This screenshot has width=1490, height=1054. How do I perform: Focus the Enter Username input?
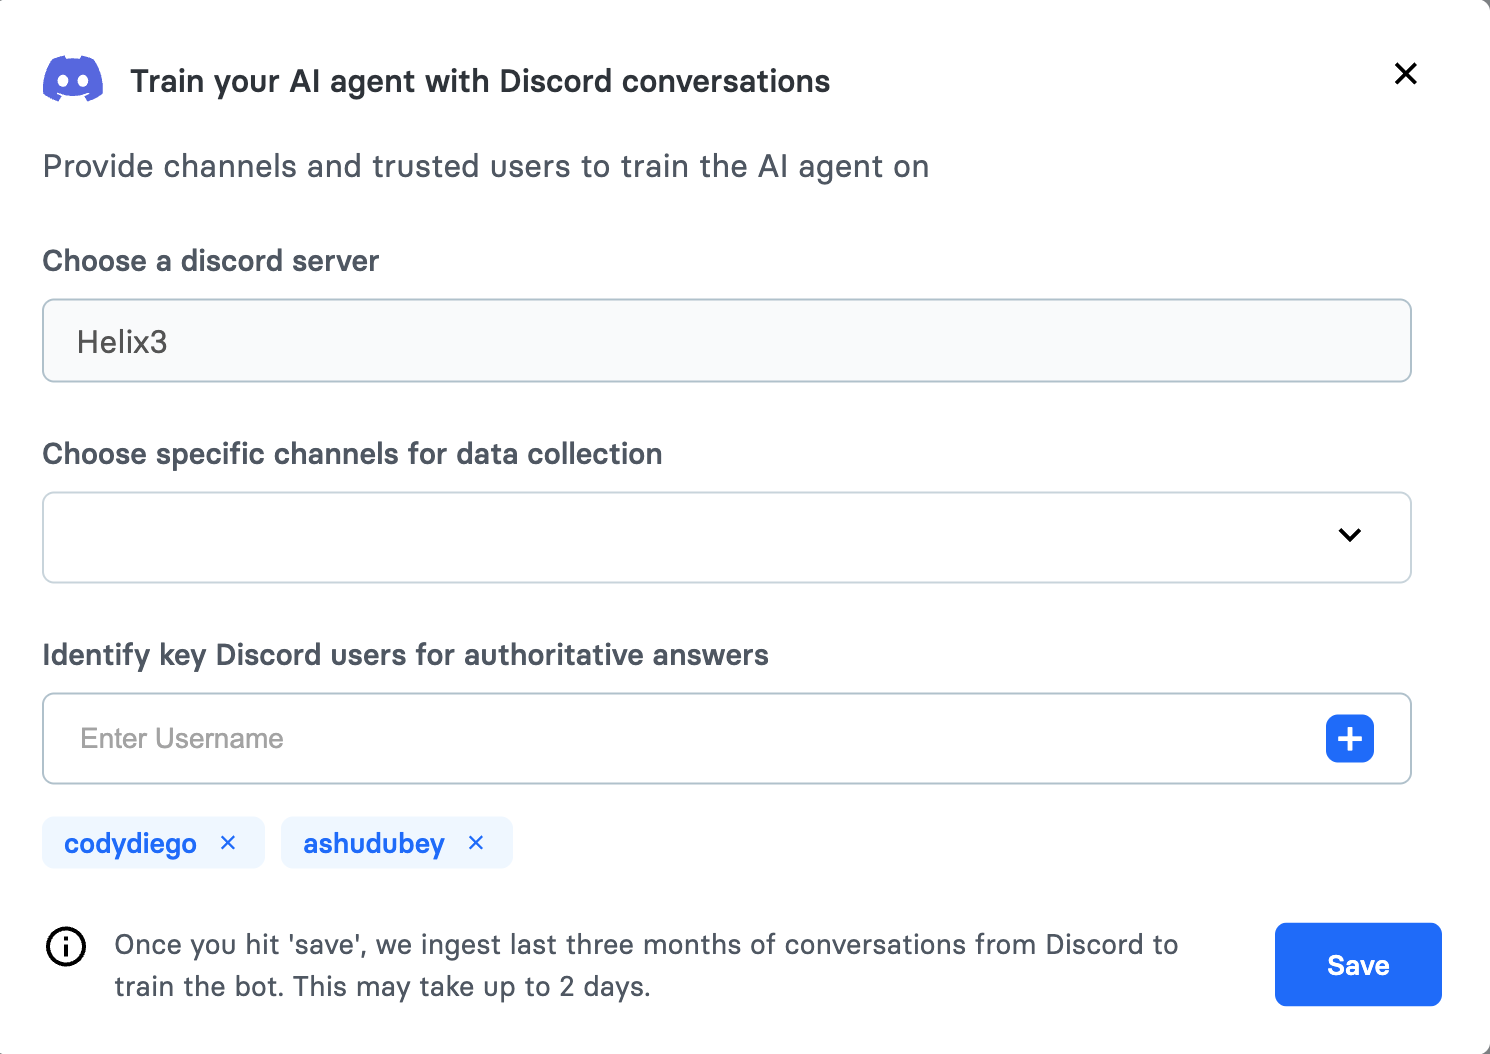680,739
